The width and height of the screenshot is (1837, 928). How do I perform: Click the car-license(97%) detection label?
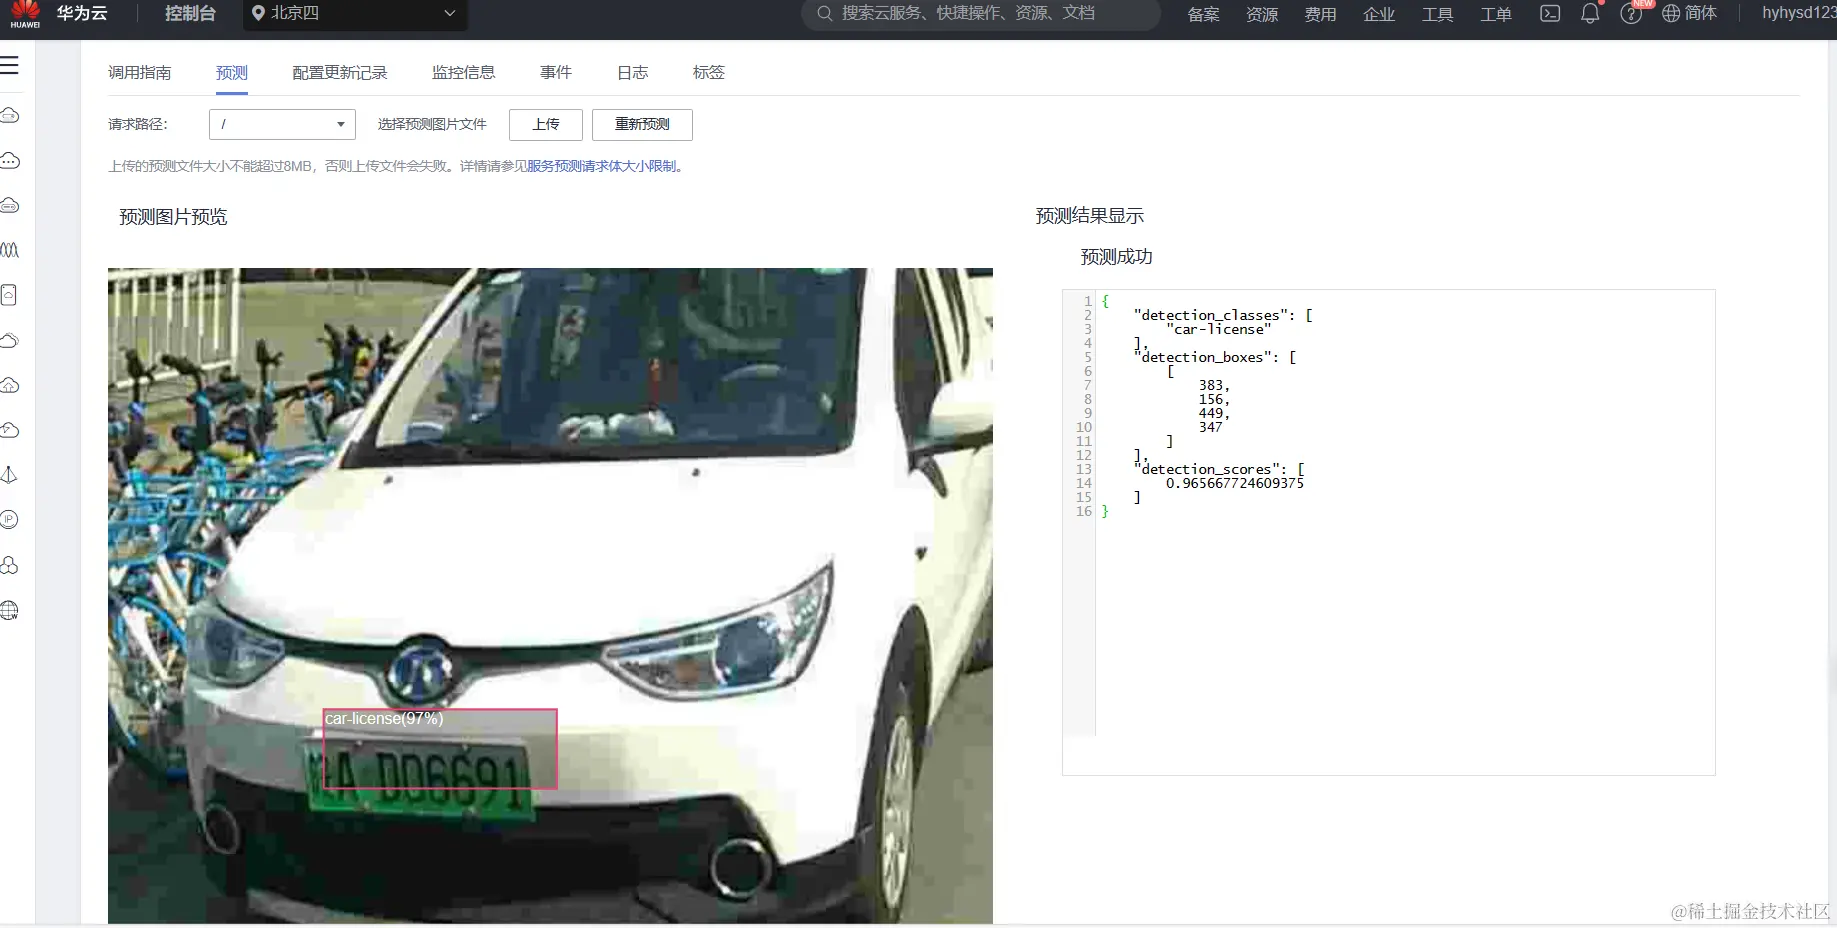click(384, 718)
